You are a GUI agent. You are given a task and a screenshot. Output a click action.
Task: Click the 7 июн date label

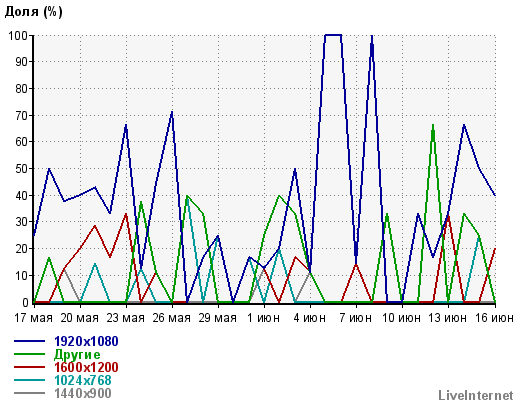(x=356, y=318)
